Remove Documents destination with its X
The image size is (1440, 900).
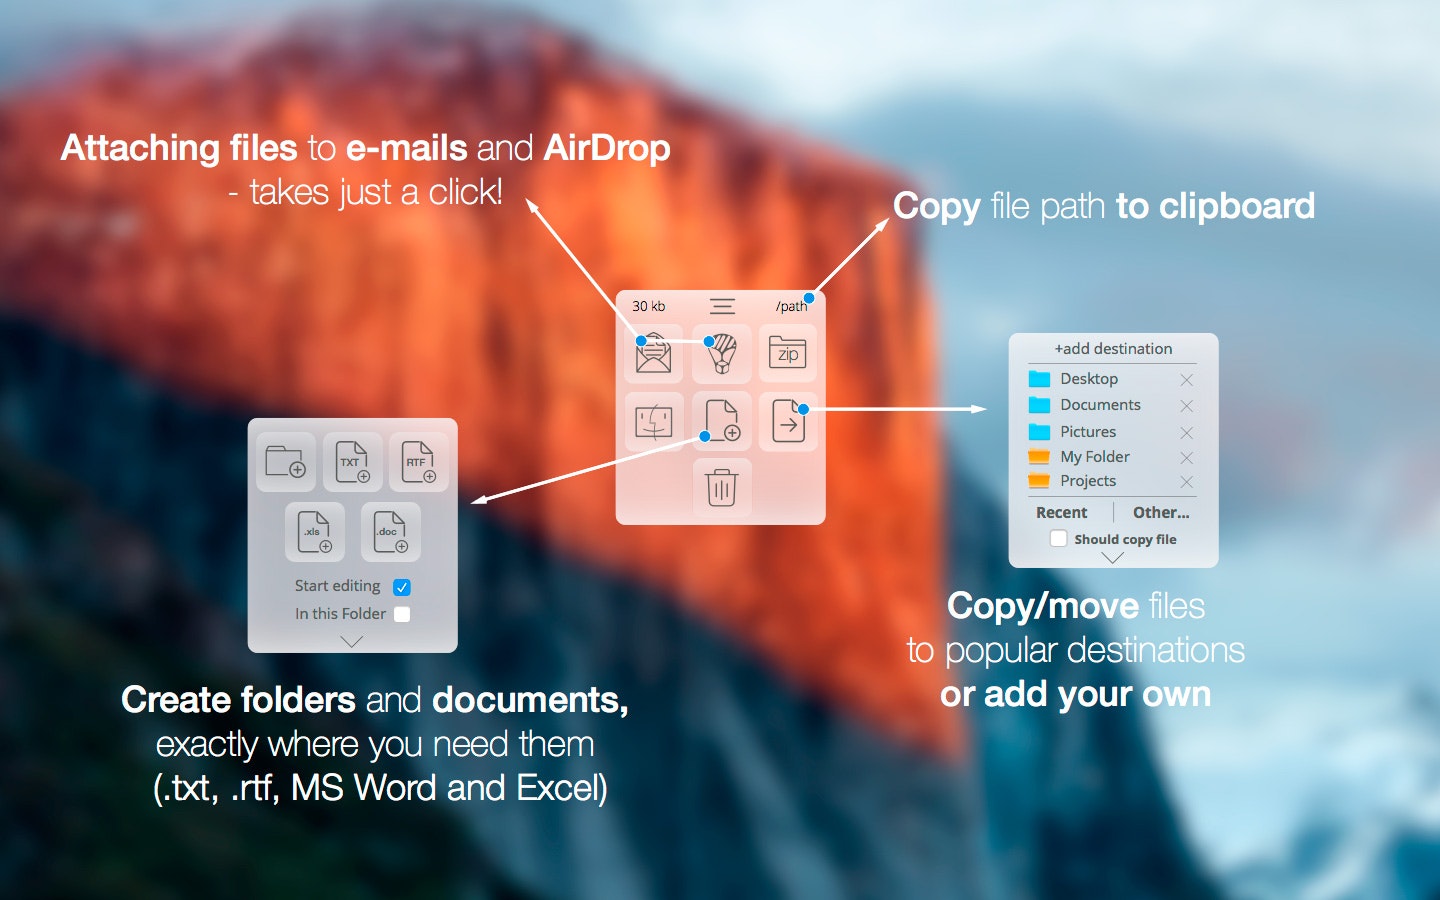1187,406
